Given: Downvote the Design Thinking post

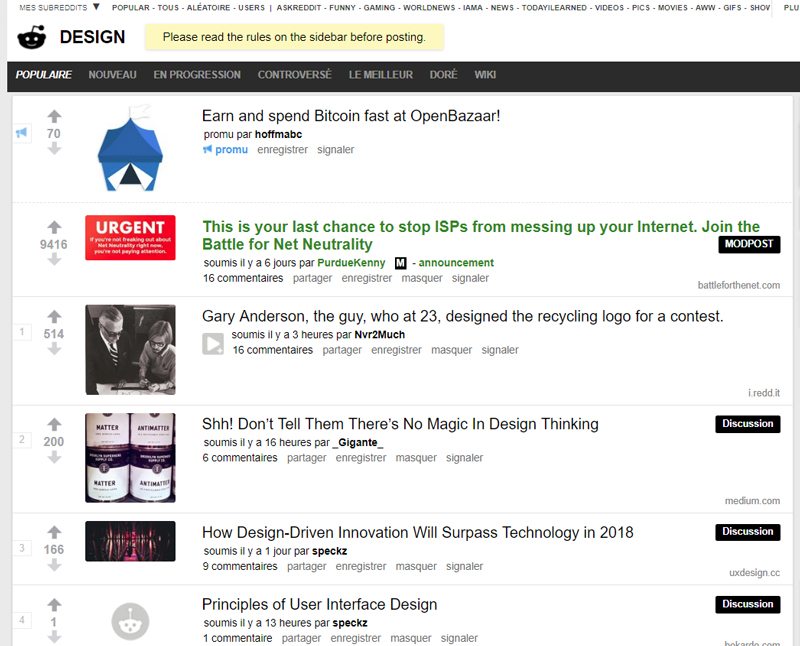Looking at the screenshot, I should [54, 458].
